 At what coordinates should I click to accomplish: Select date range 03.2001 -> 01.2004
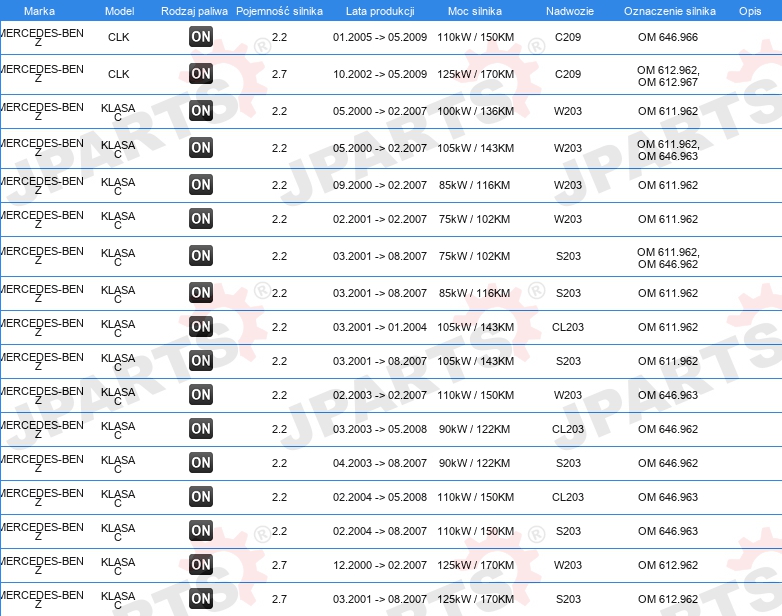(380, 327)
